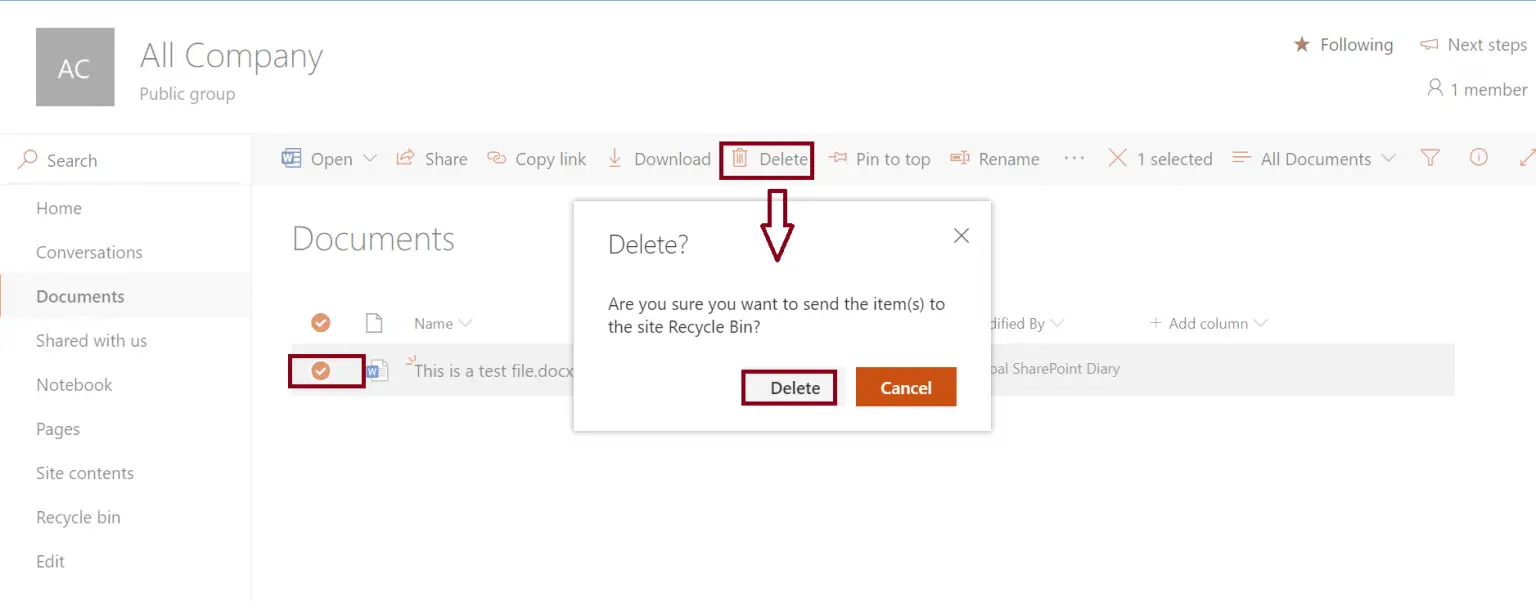The image size is (1536, 601).
Task: Expand the Open command dropdown chevron
Action: point(371,158)
